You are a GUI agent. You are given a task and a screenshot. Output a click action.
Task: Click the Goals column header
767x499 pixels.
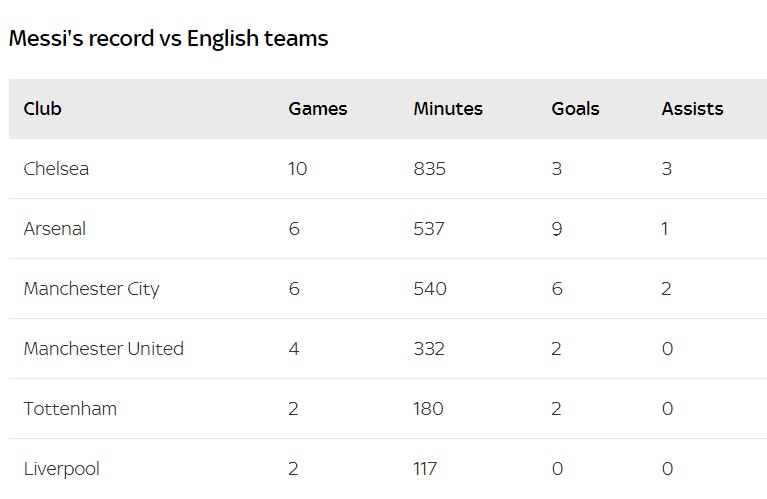tap(575, 109)
